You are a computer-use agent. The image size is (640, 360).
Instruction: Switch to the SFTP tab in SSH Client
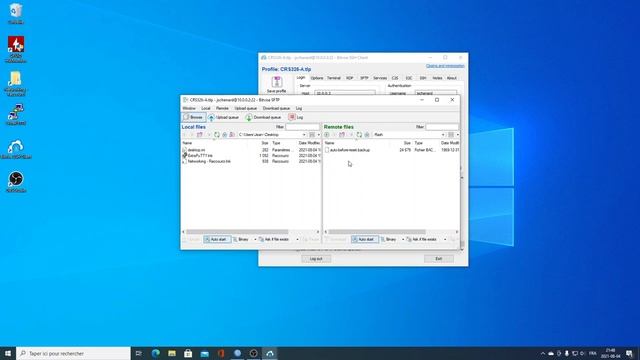tap(364, 78)
